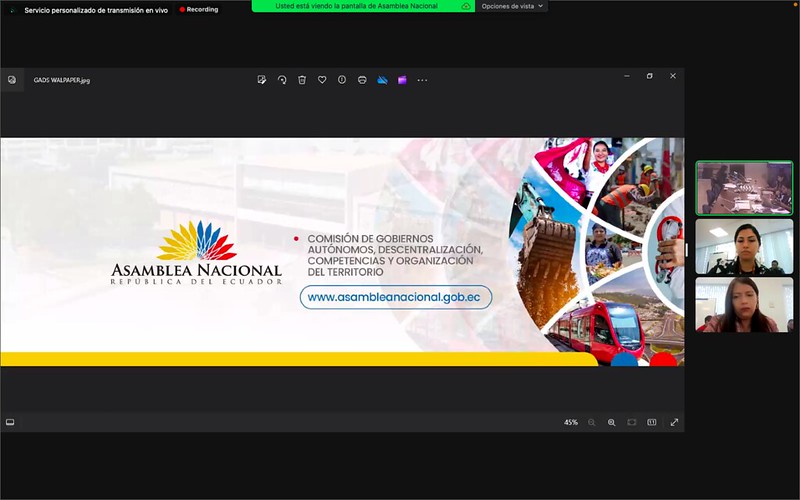Mark the photo as favorite with heart icon
The image size is (800, 500).
322,80
